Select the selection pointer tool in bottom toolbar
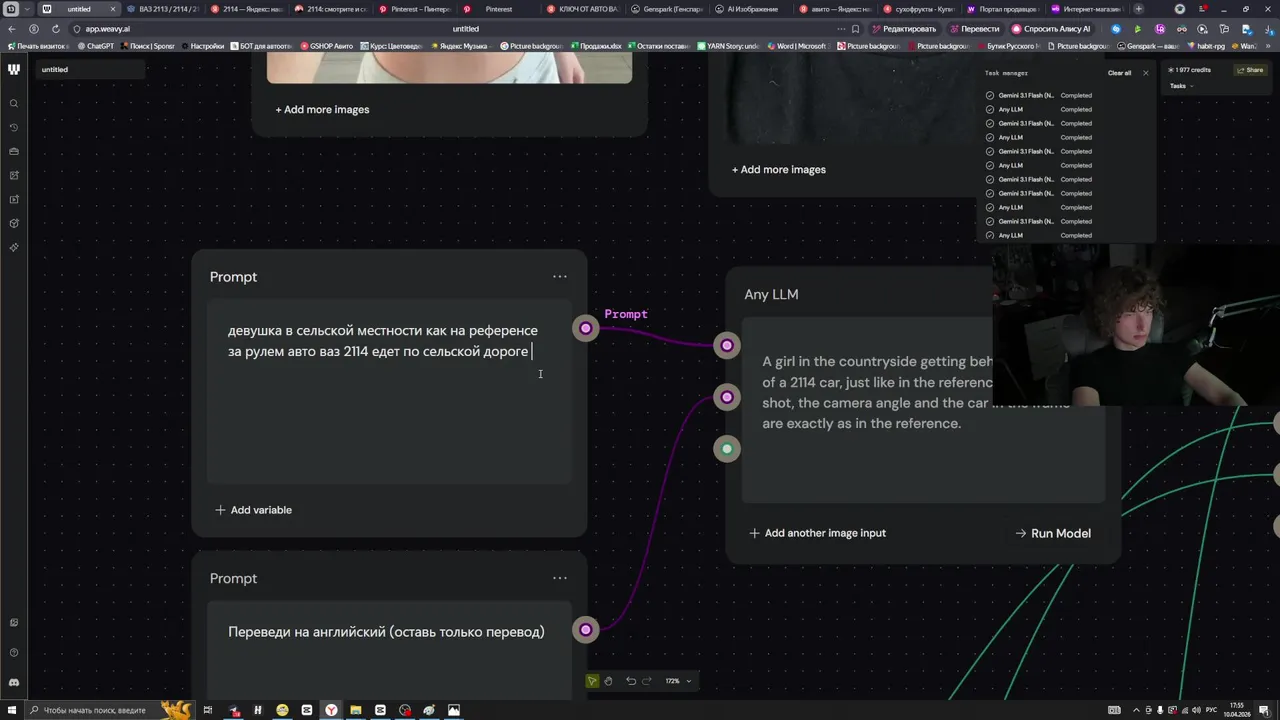The image size is (1280, 720). click(592, 681)
